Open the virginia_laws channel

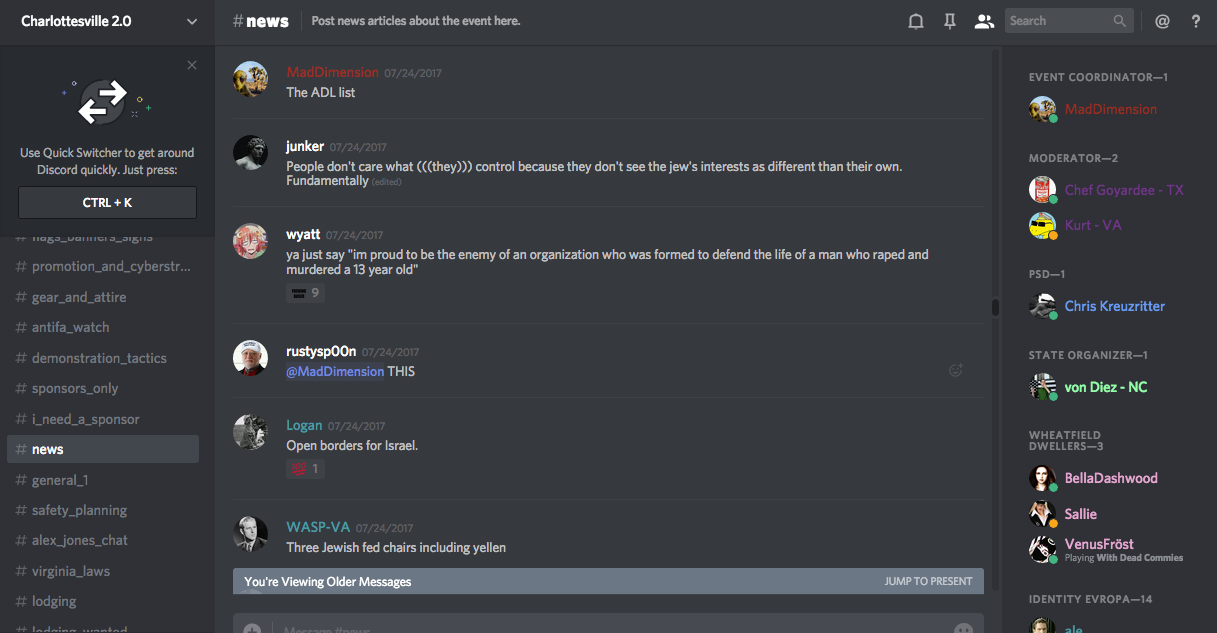(71, 571)
